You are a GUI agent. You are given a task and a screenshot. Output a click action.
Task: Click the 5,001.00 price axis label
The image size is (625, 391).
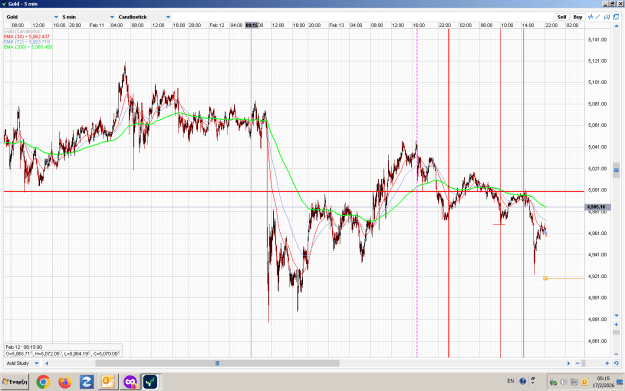click(597, 190)
